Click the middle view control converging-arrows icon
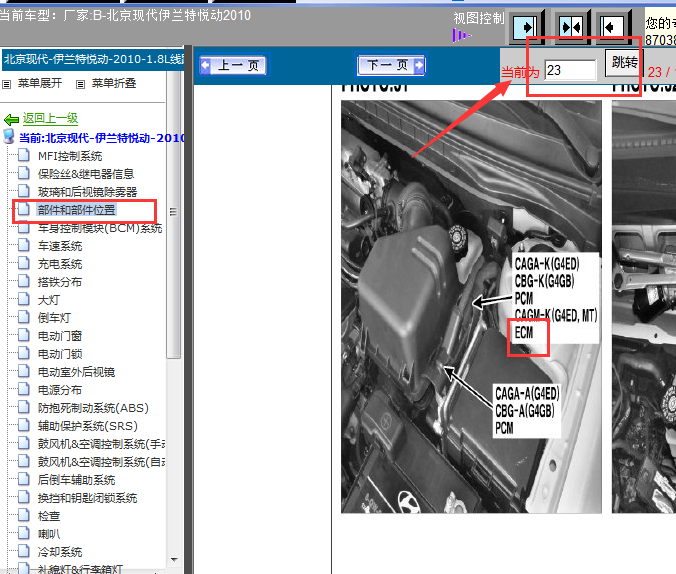 point(571,28)
